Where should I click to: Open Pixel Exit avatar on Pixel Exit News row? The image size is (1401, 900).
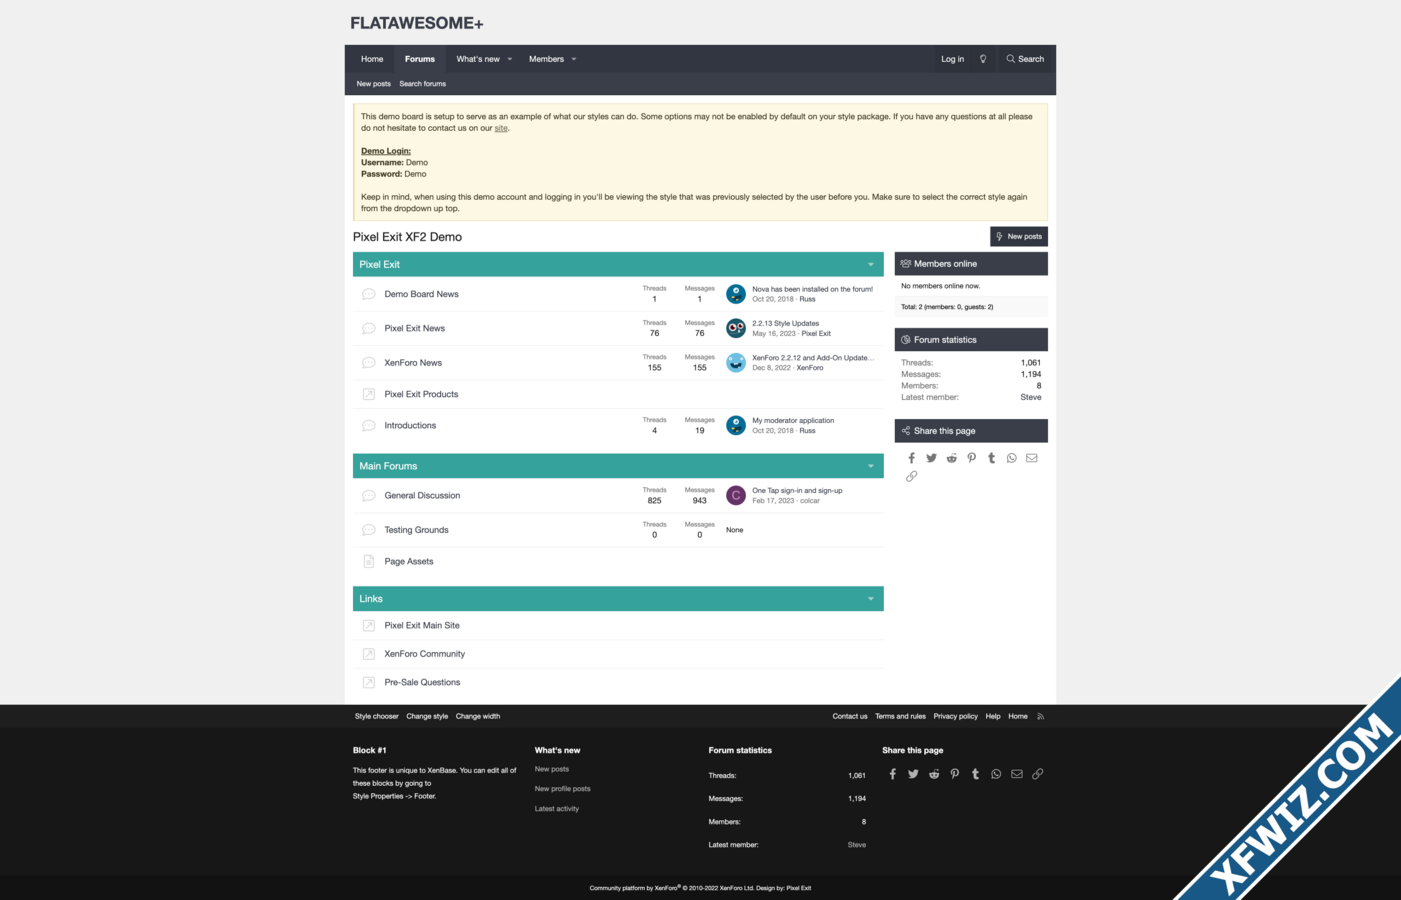pyautogui.click(x=736, y=328)
